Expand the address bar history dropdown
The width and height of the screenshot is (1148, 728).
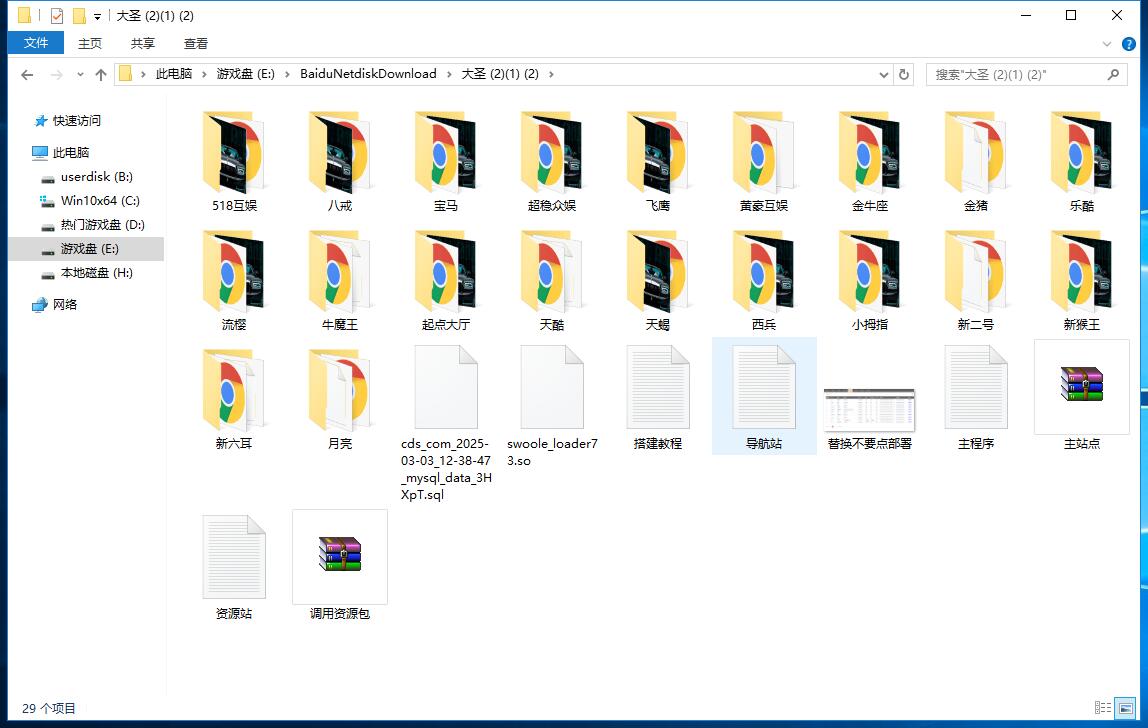pos(884,74)
